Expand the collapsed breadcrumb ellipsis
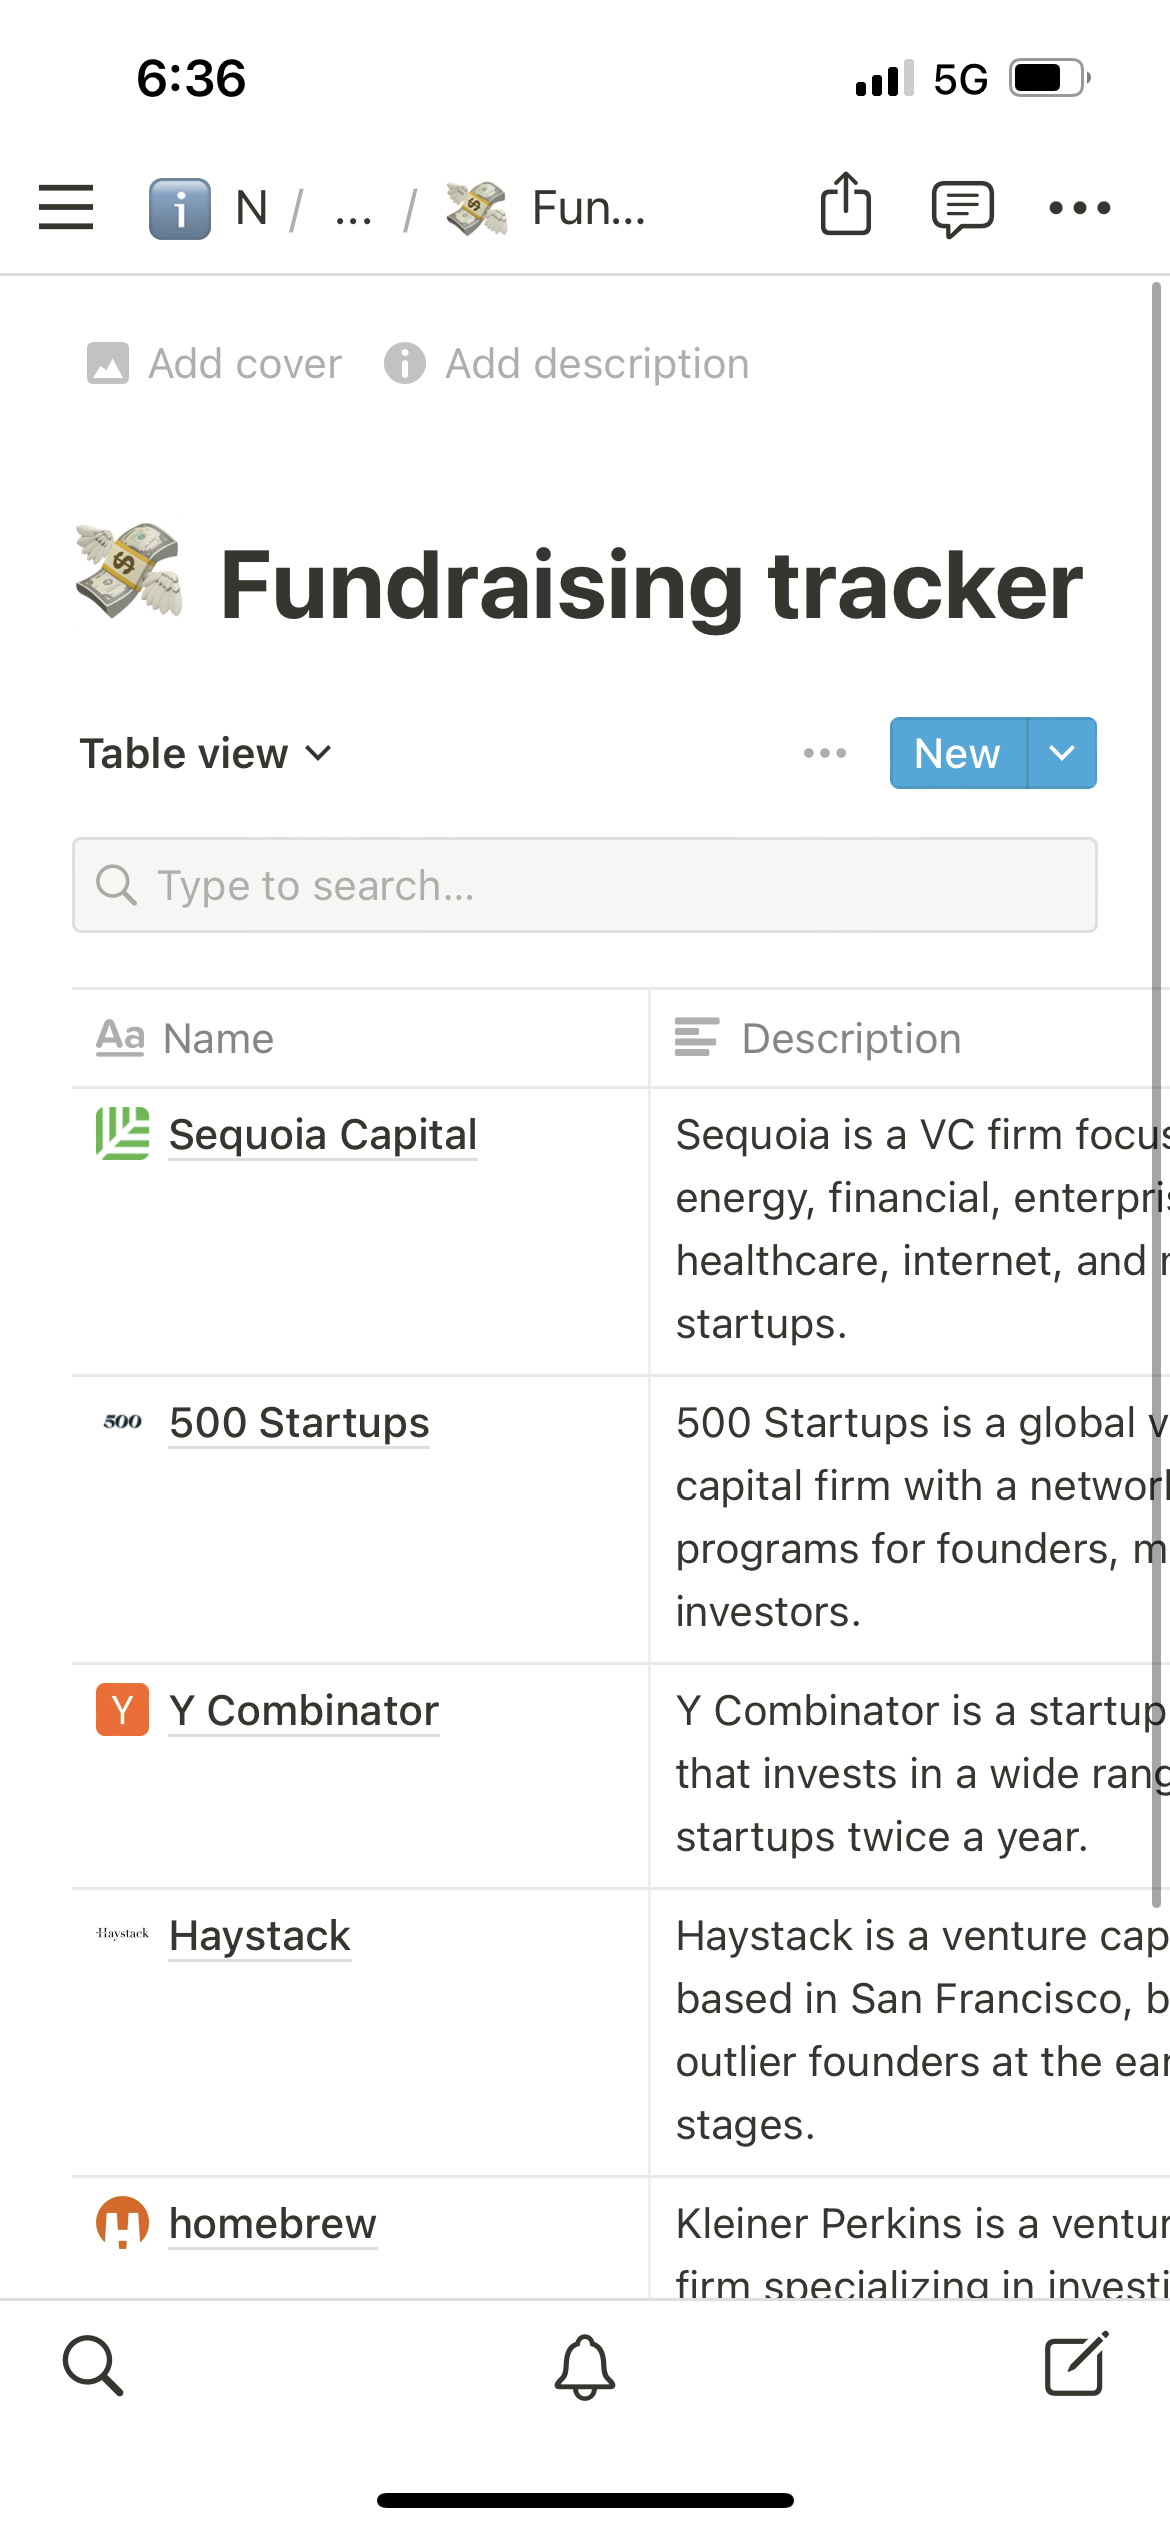The width and height of the screenshot is (1170, 2532). click(x=354, y=210)
